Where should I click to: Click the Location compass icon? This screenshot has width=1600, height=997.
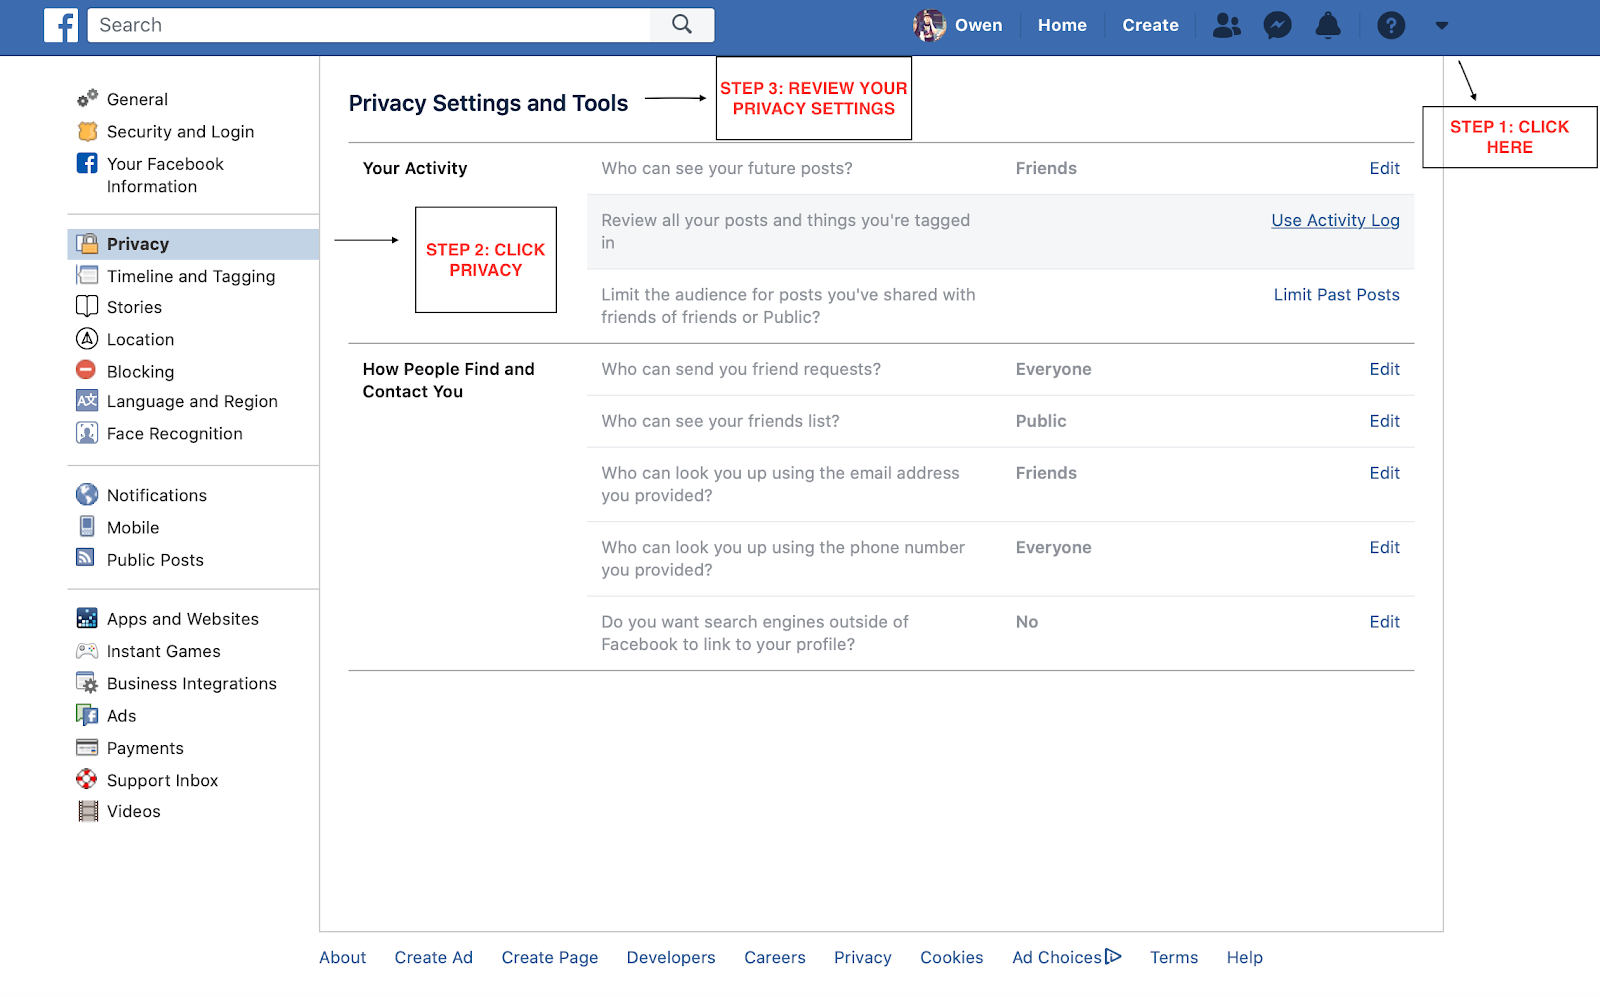click(x=87, y=339)
